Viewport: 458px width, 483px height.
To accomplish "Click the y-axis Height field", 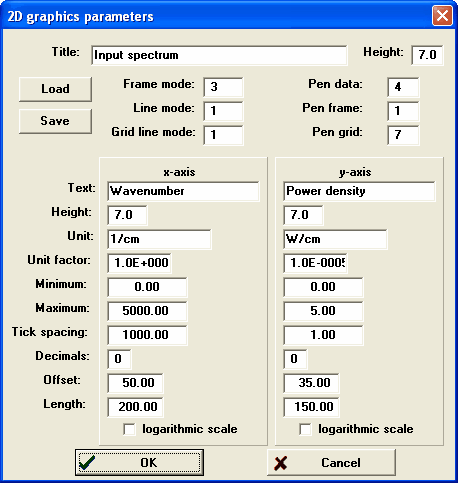I will click(303, 215).
